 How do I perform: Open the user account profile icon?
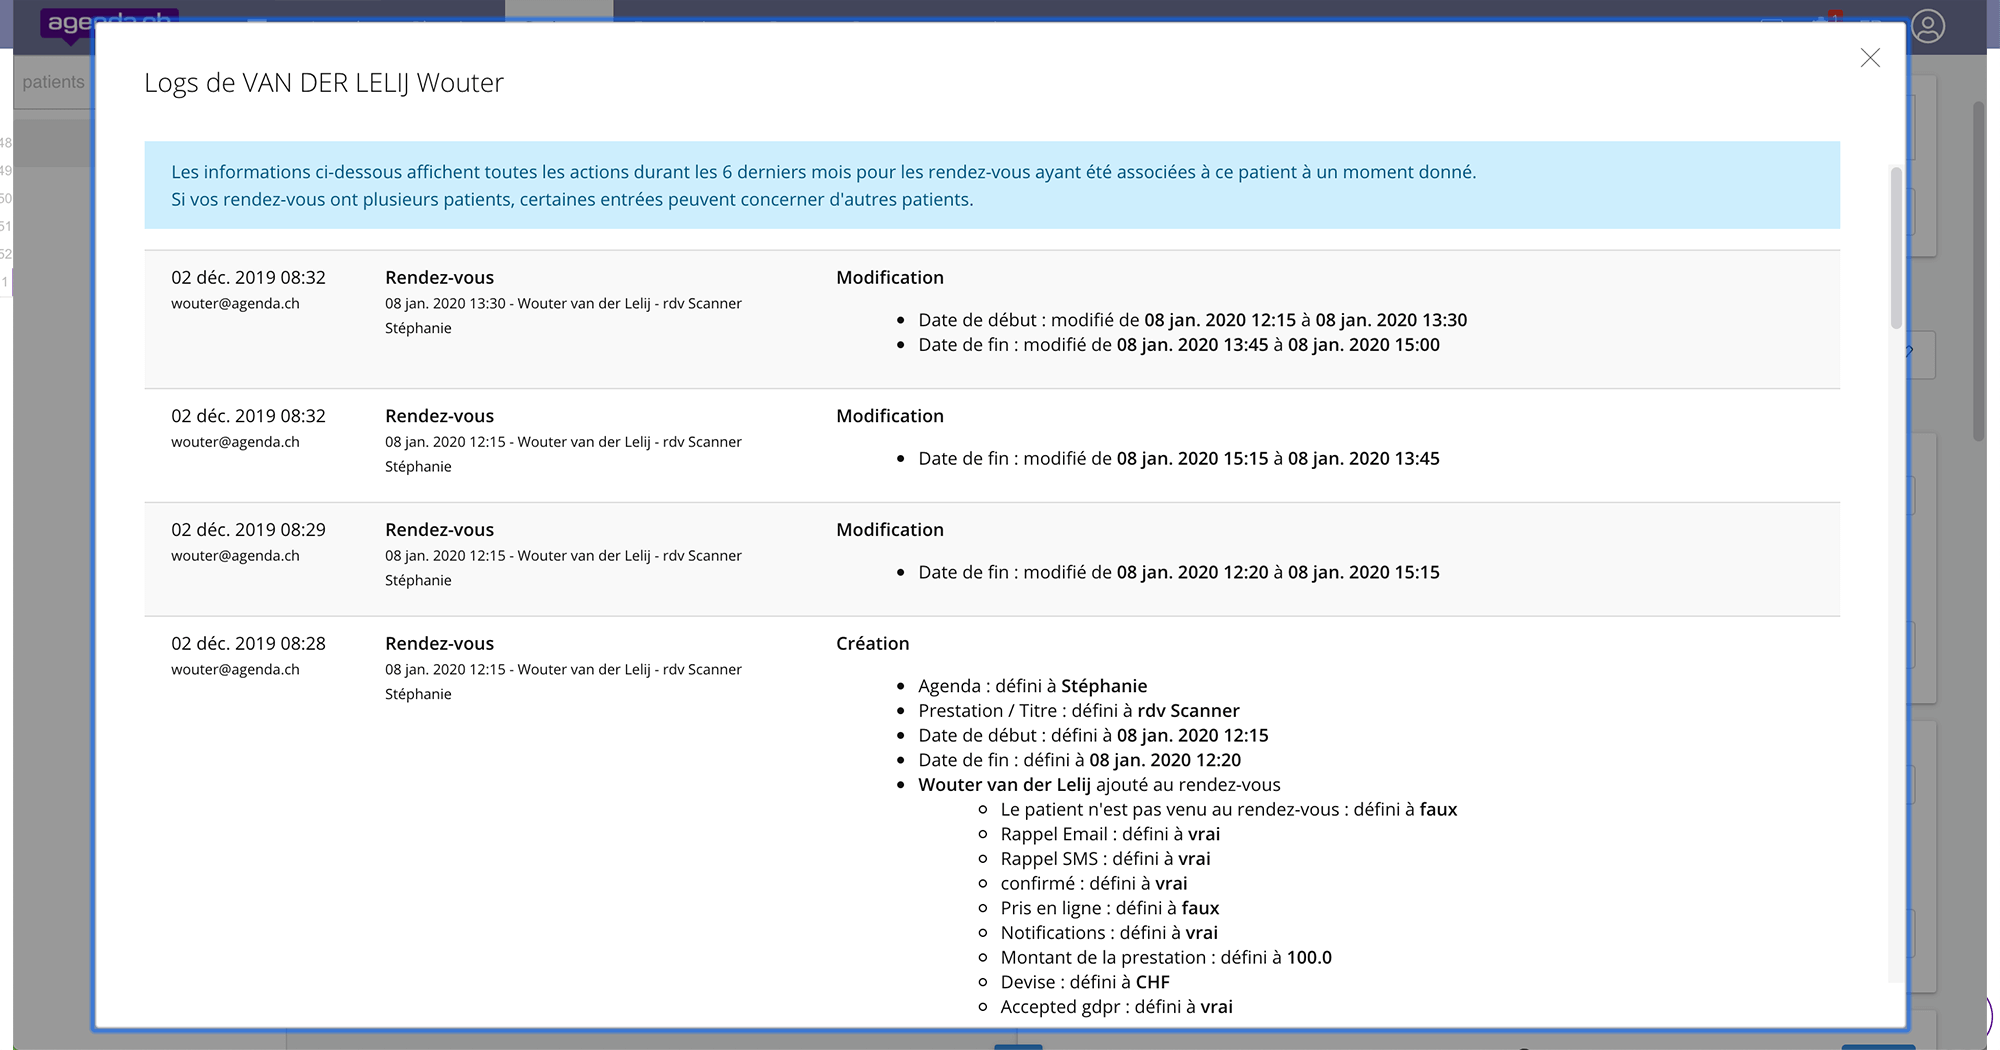click(1927, 26)
